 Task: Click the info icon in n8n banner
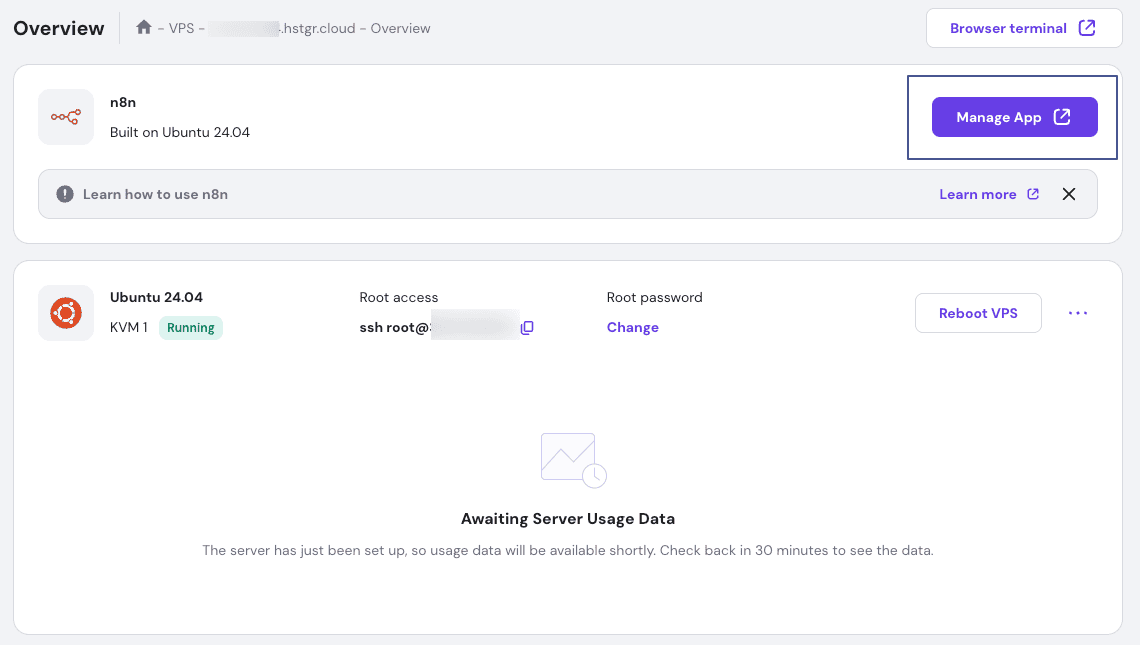[65, 194]
